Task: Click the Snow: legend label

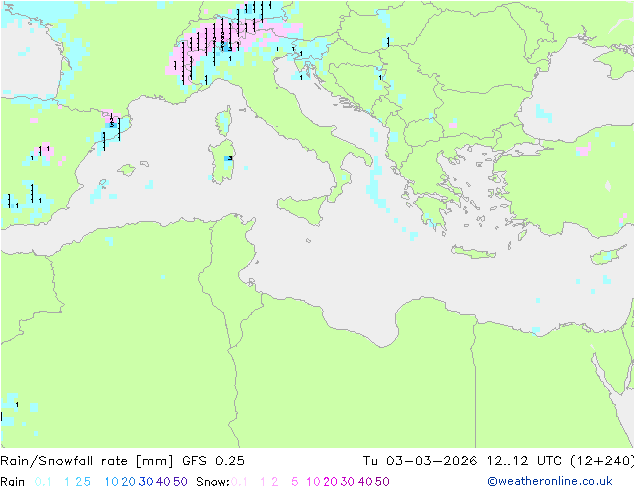Action: pyautogui.click(x=213, y=482)
